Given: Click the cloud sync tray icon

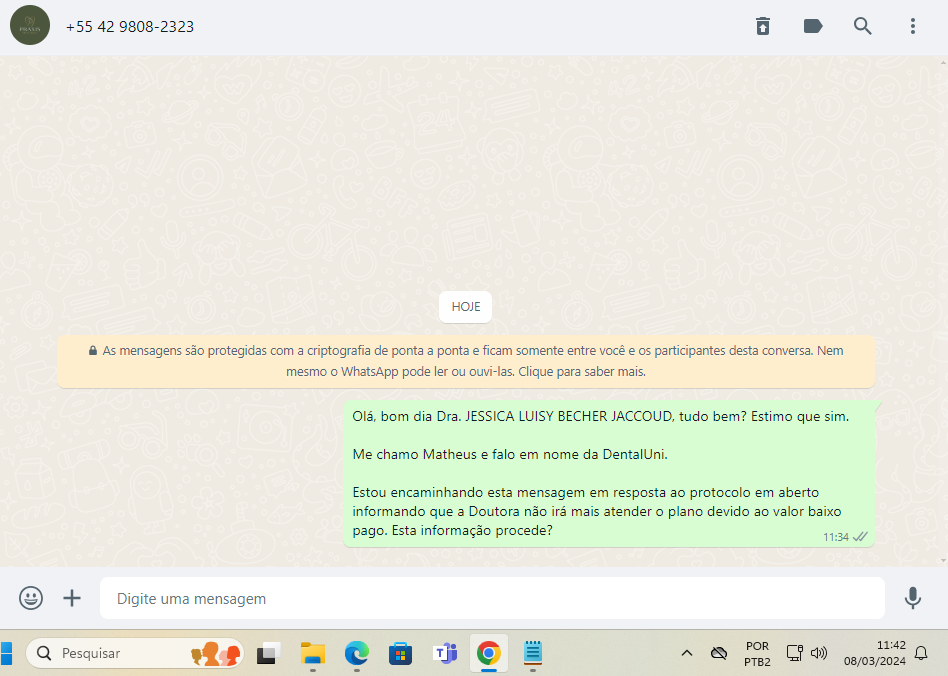Looking at the screenshot, I should coord(719,653).
